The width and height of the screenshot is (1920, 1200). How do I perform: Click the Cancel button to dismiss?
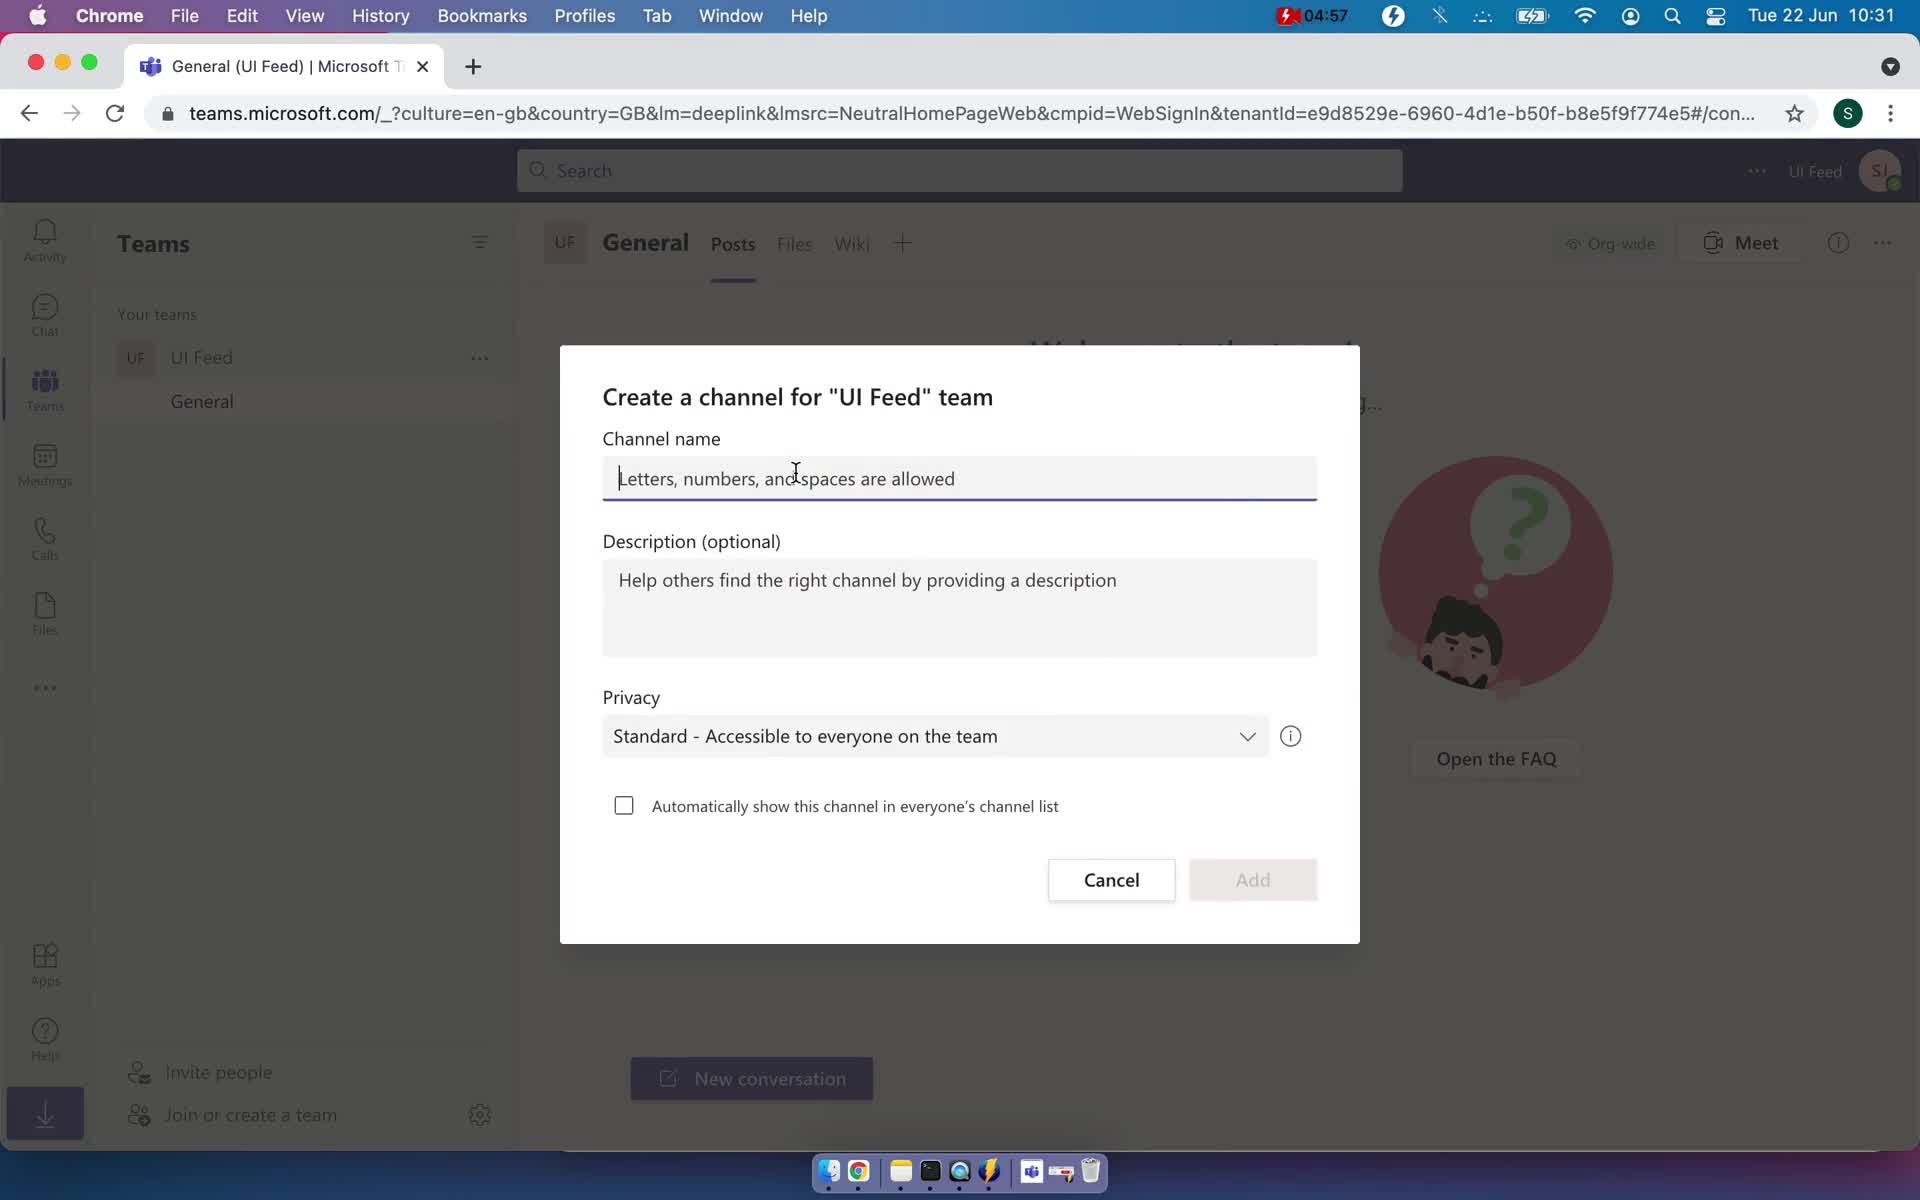coord(1111,879)
